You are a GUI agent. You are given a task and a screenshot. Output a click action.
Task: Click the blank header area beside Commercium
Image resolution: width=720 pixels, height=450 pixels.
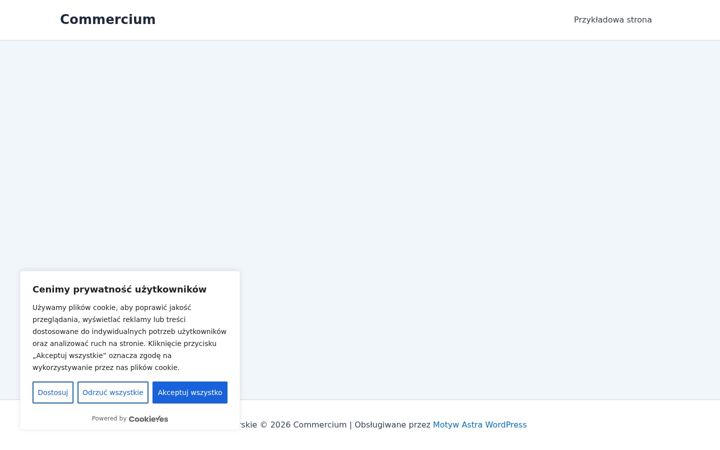click(363, 20)
